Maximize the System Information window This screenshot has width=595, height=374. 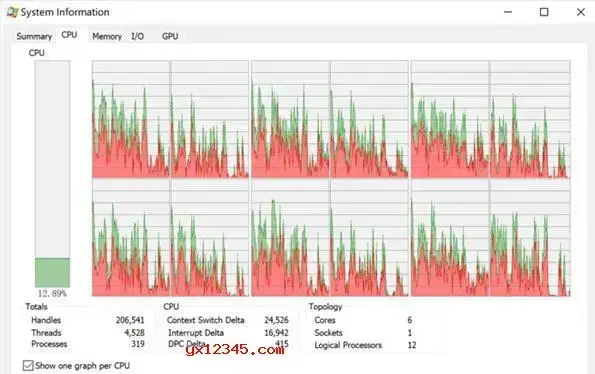coord(544,12)
